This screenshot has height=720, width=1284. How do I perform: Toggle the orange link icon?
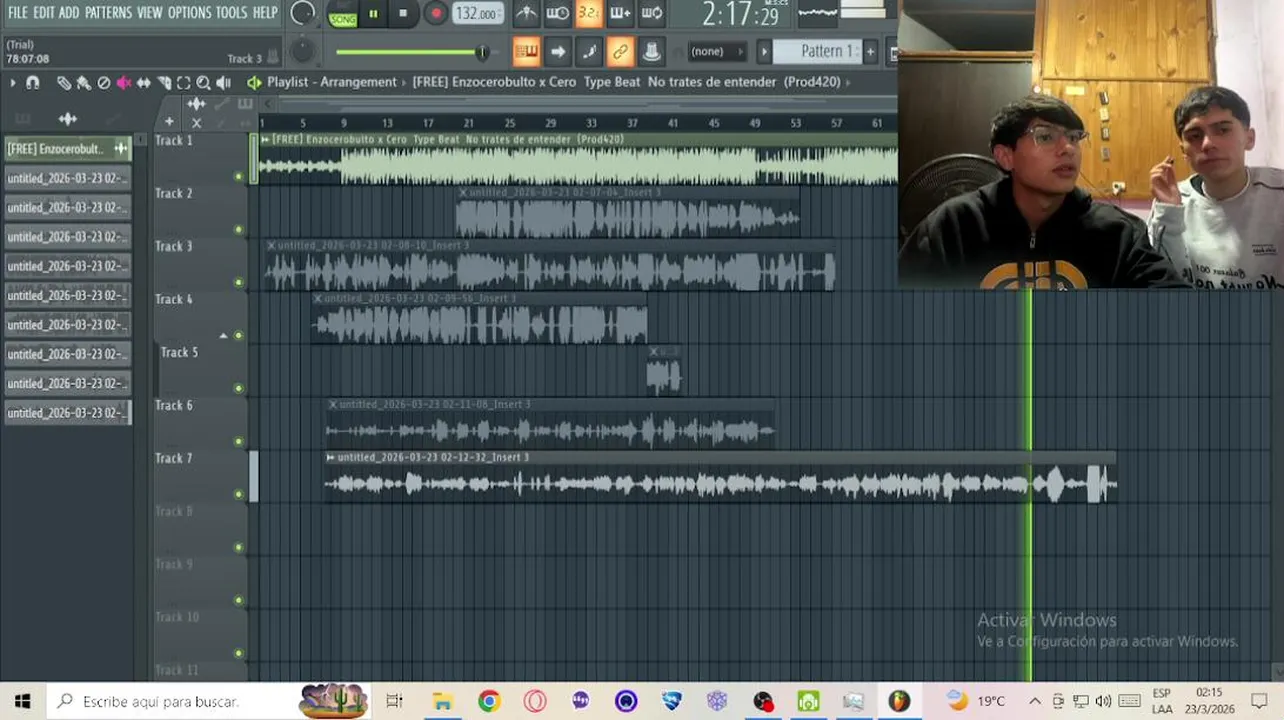(620, 51)
